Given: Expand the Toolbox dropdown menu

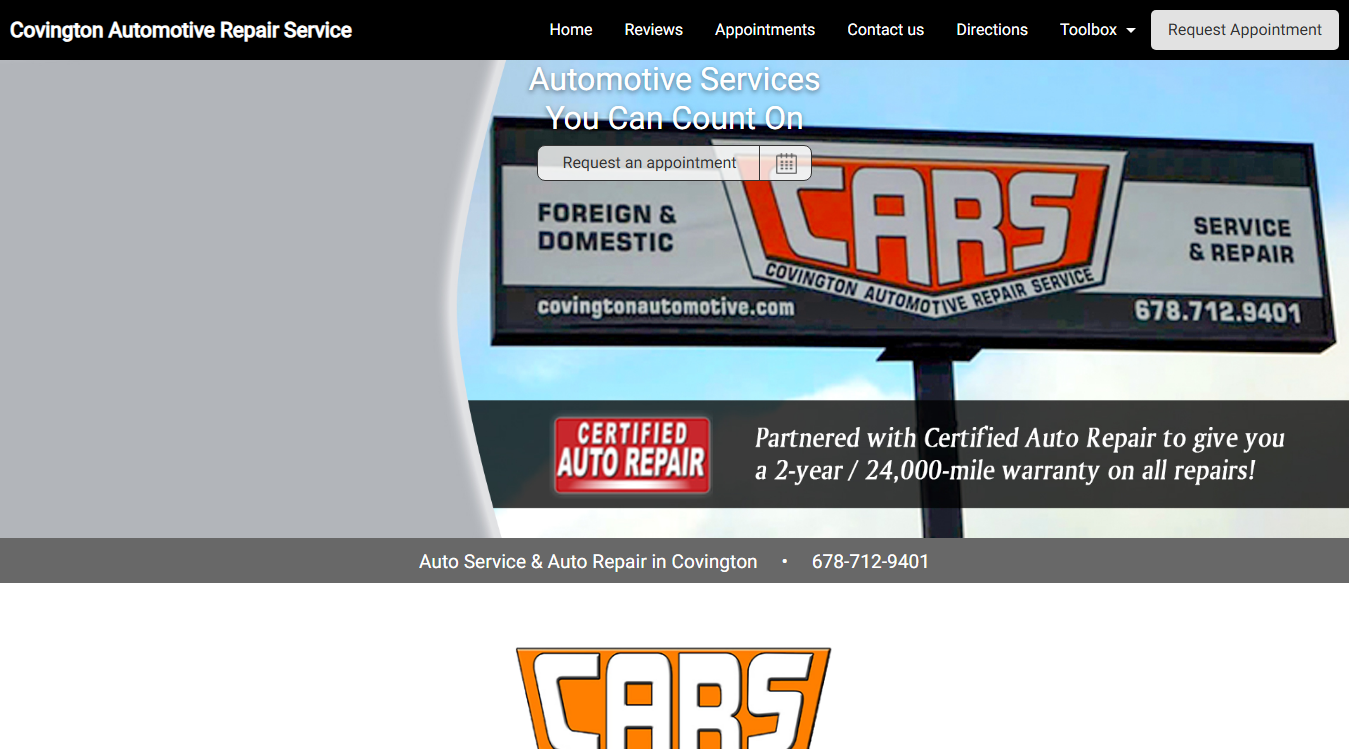Looking at the screenshot, I should point(1098,30).
